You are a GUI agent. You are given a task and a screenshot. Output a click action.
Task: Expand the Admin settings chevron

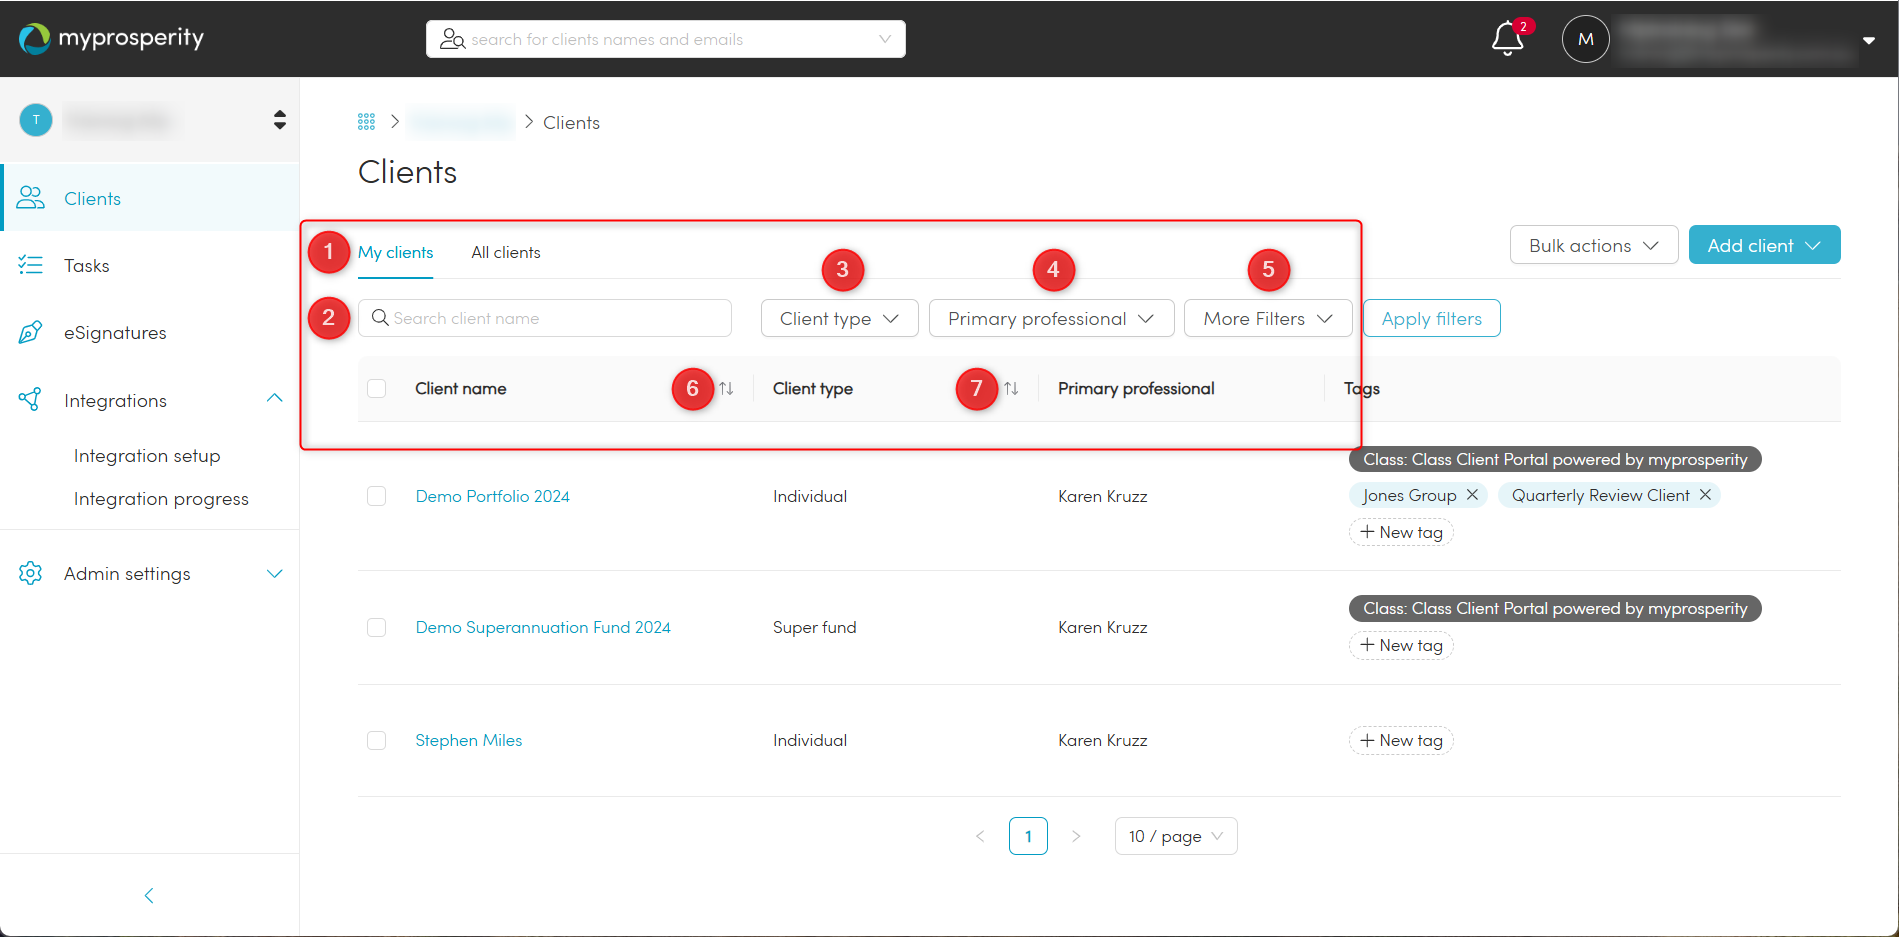pos(275,574)
